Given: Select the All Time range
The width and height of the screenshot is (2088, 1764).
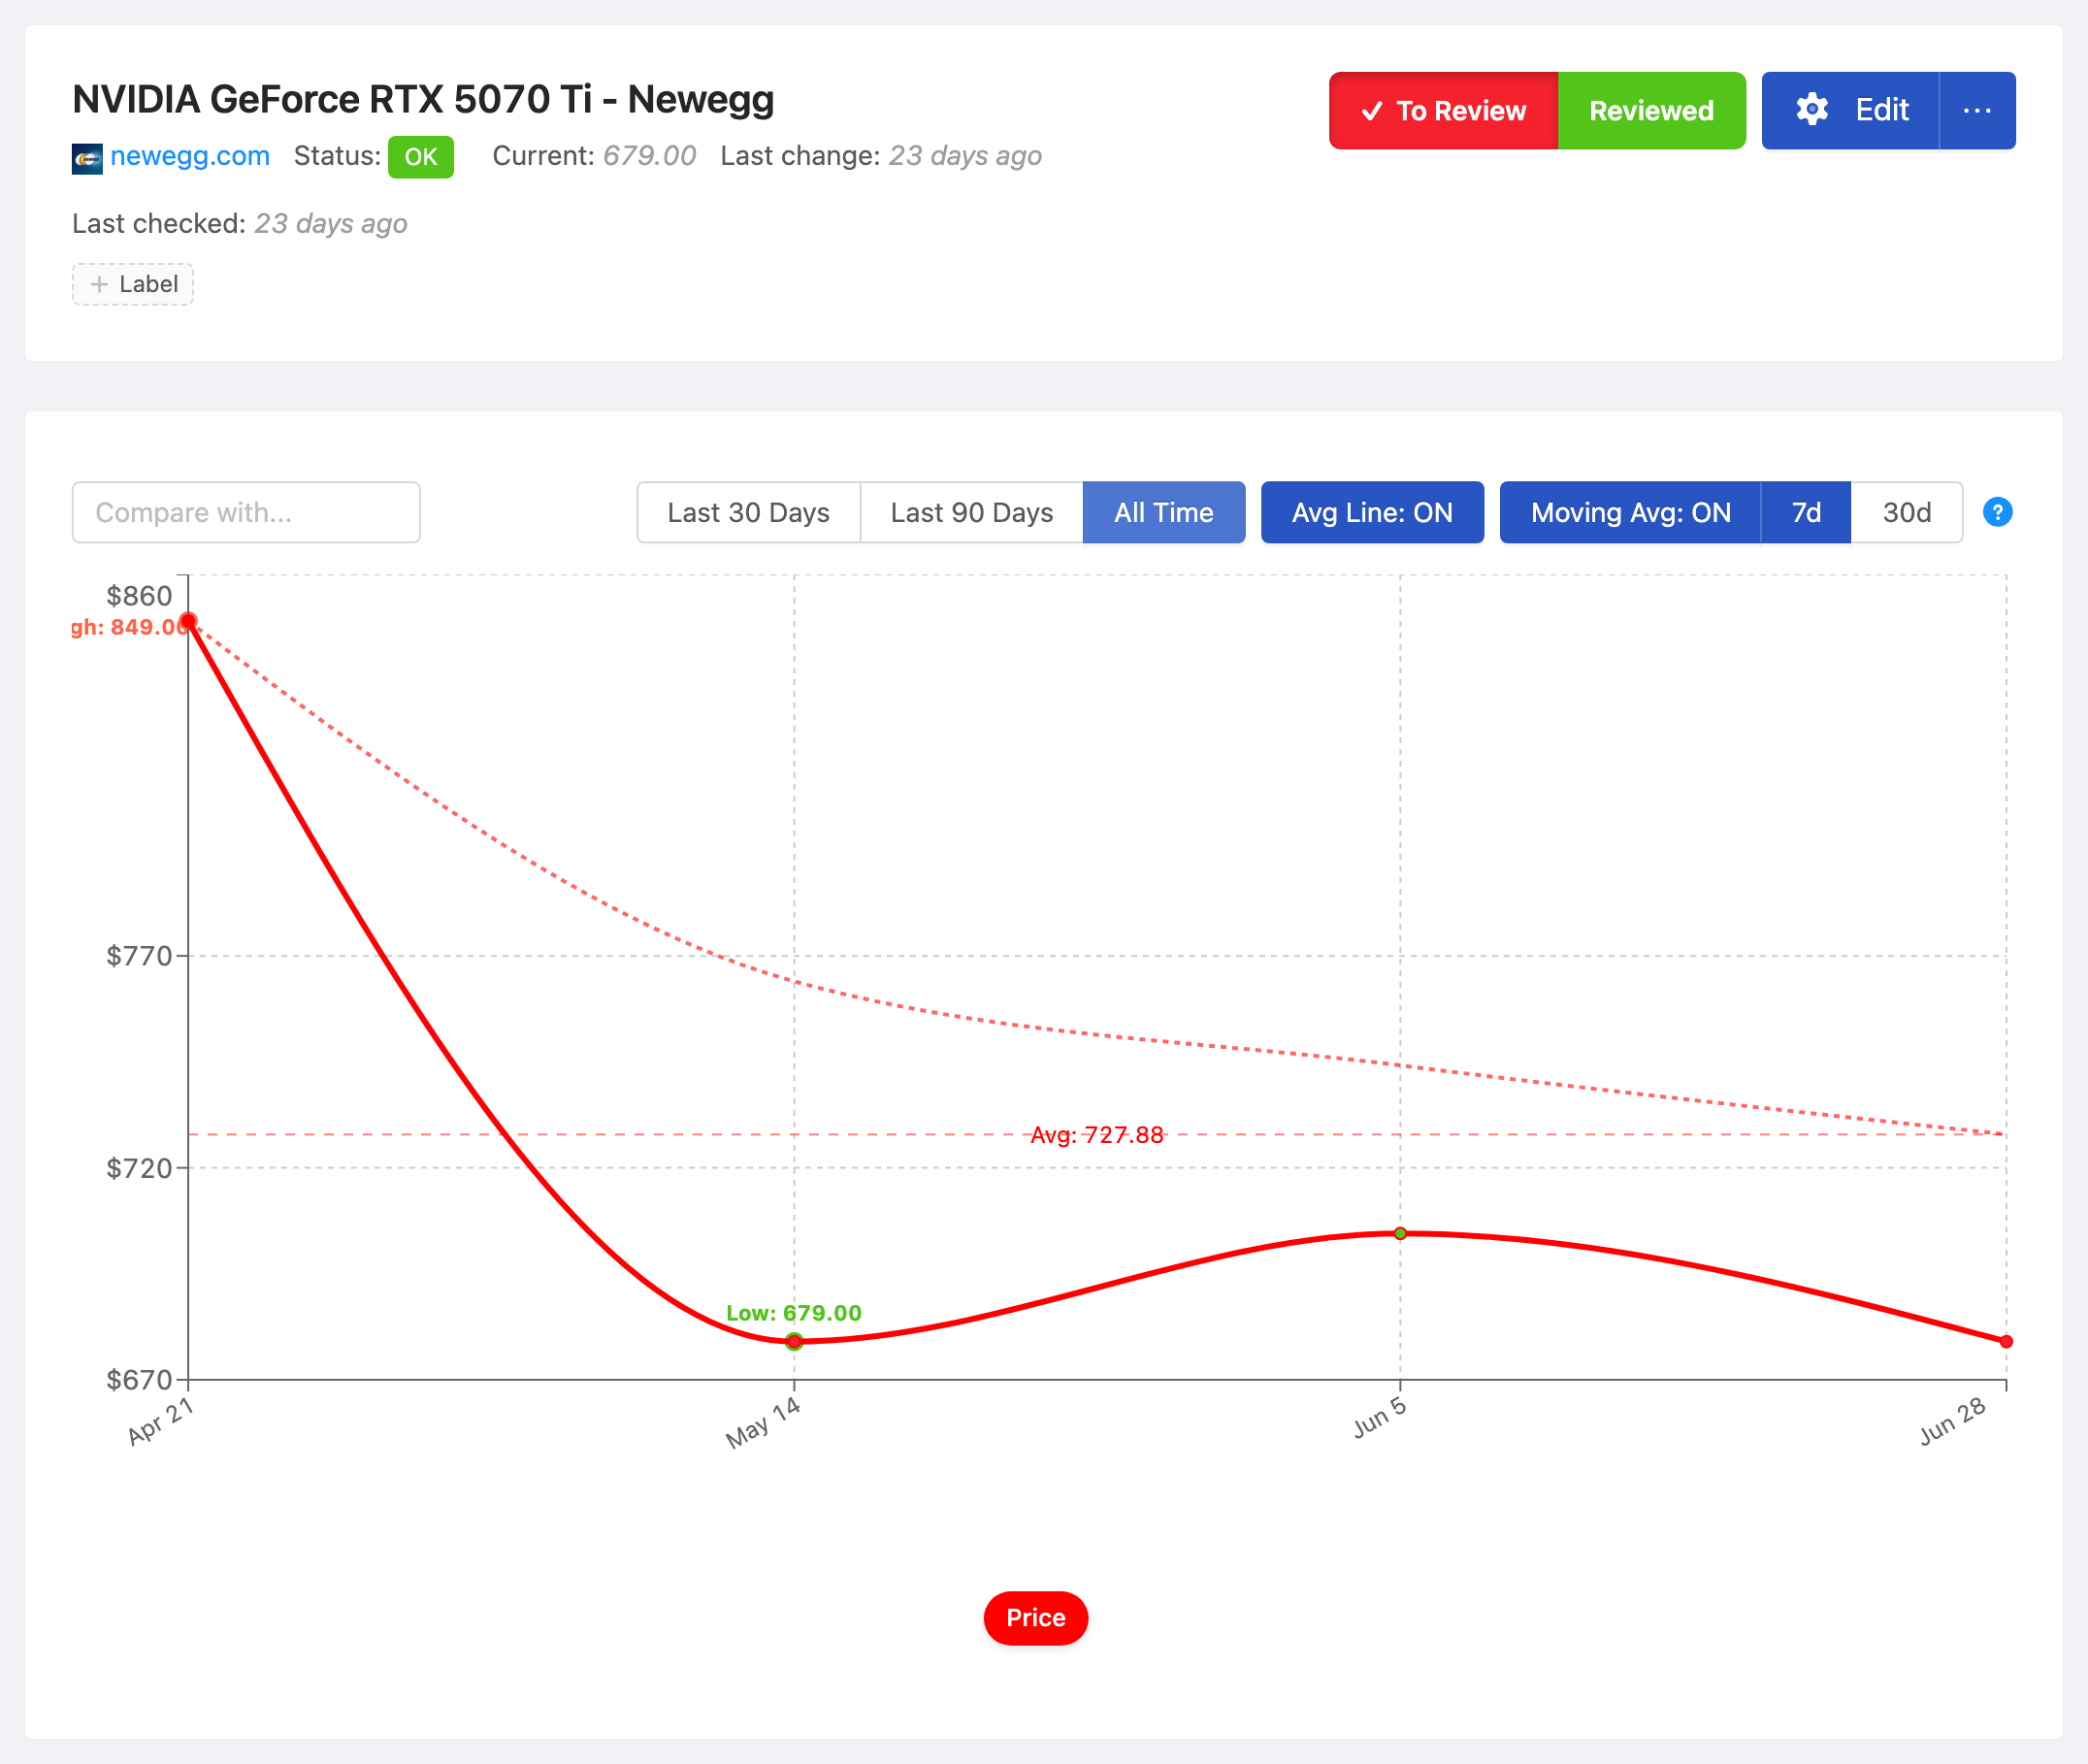Looking at the screenshot, I should click(x=1163, y=512).
